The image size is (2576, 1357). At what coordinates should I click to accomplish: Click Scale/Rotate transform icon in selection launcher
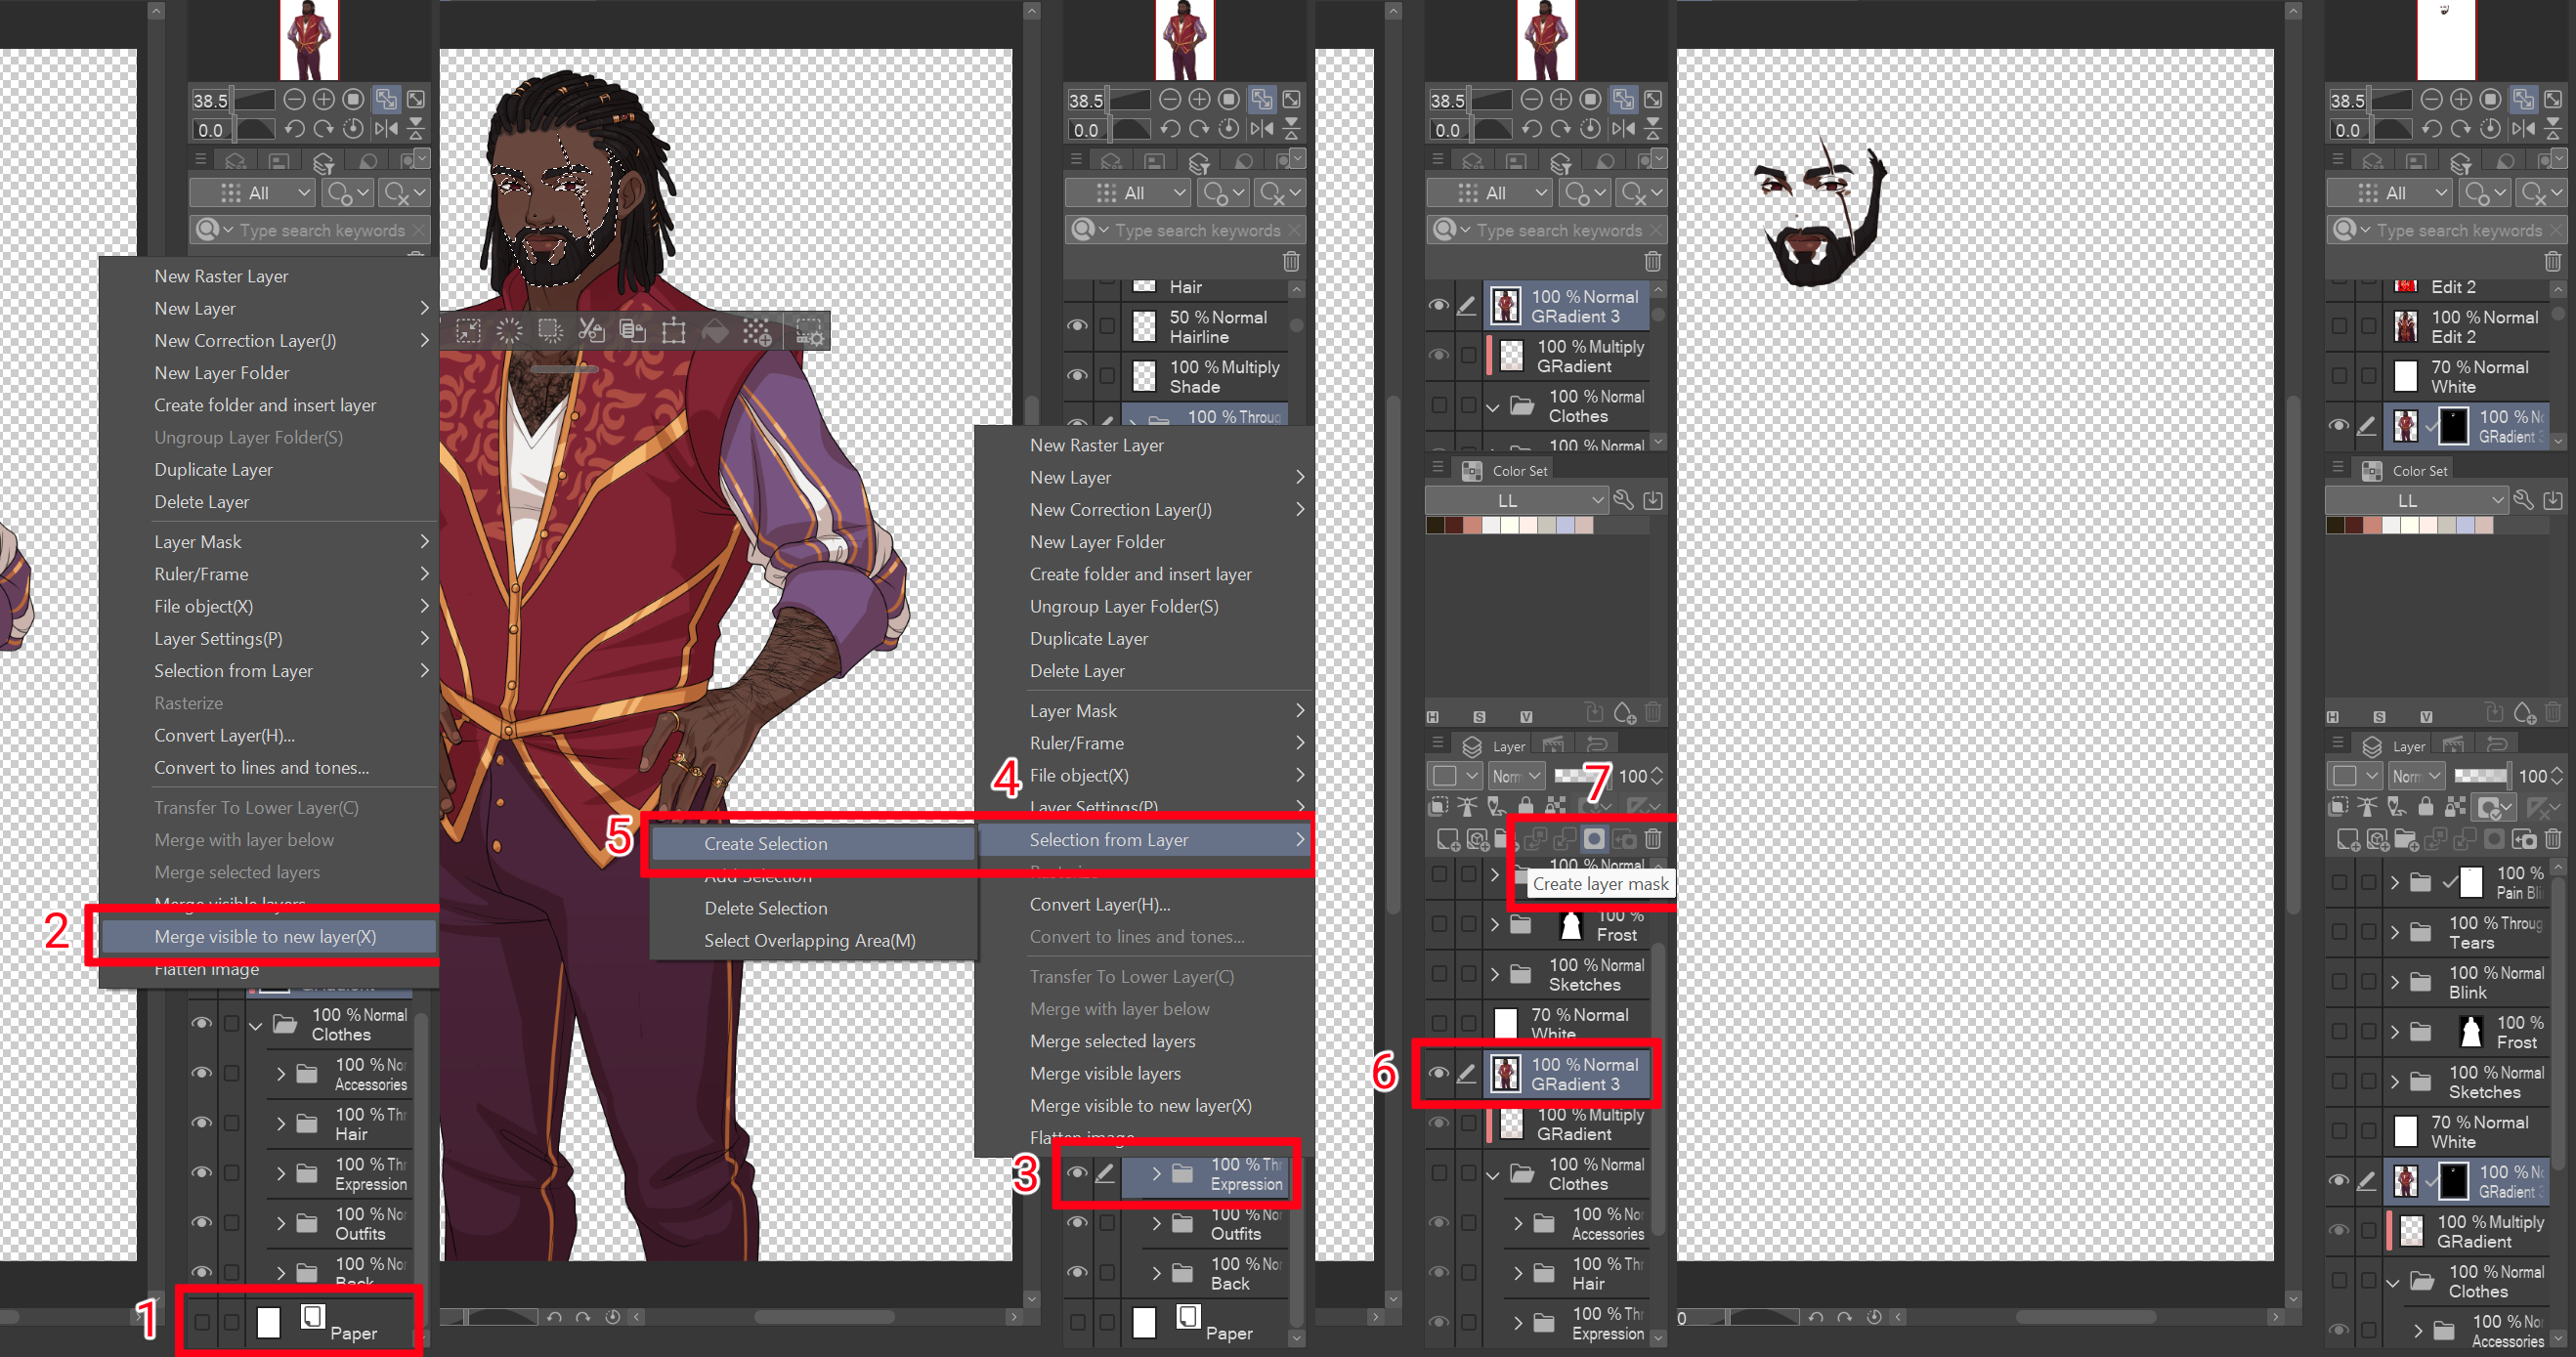click(x=673, y=331)
